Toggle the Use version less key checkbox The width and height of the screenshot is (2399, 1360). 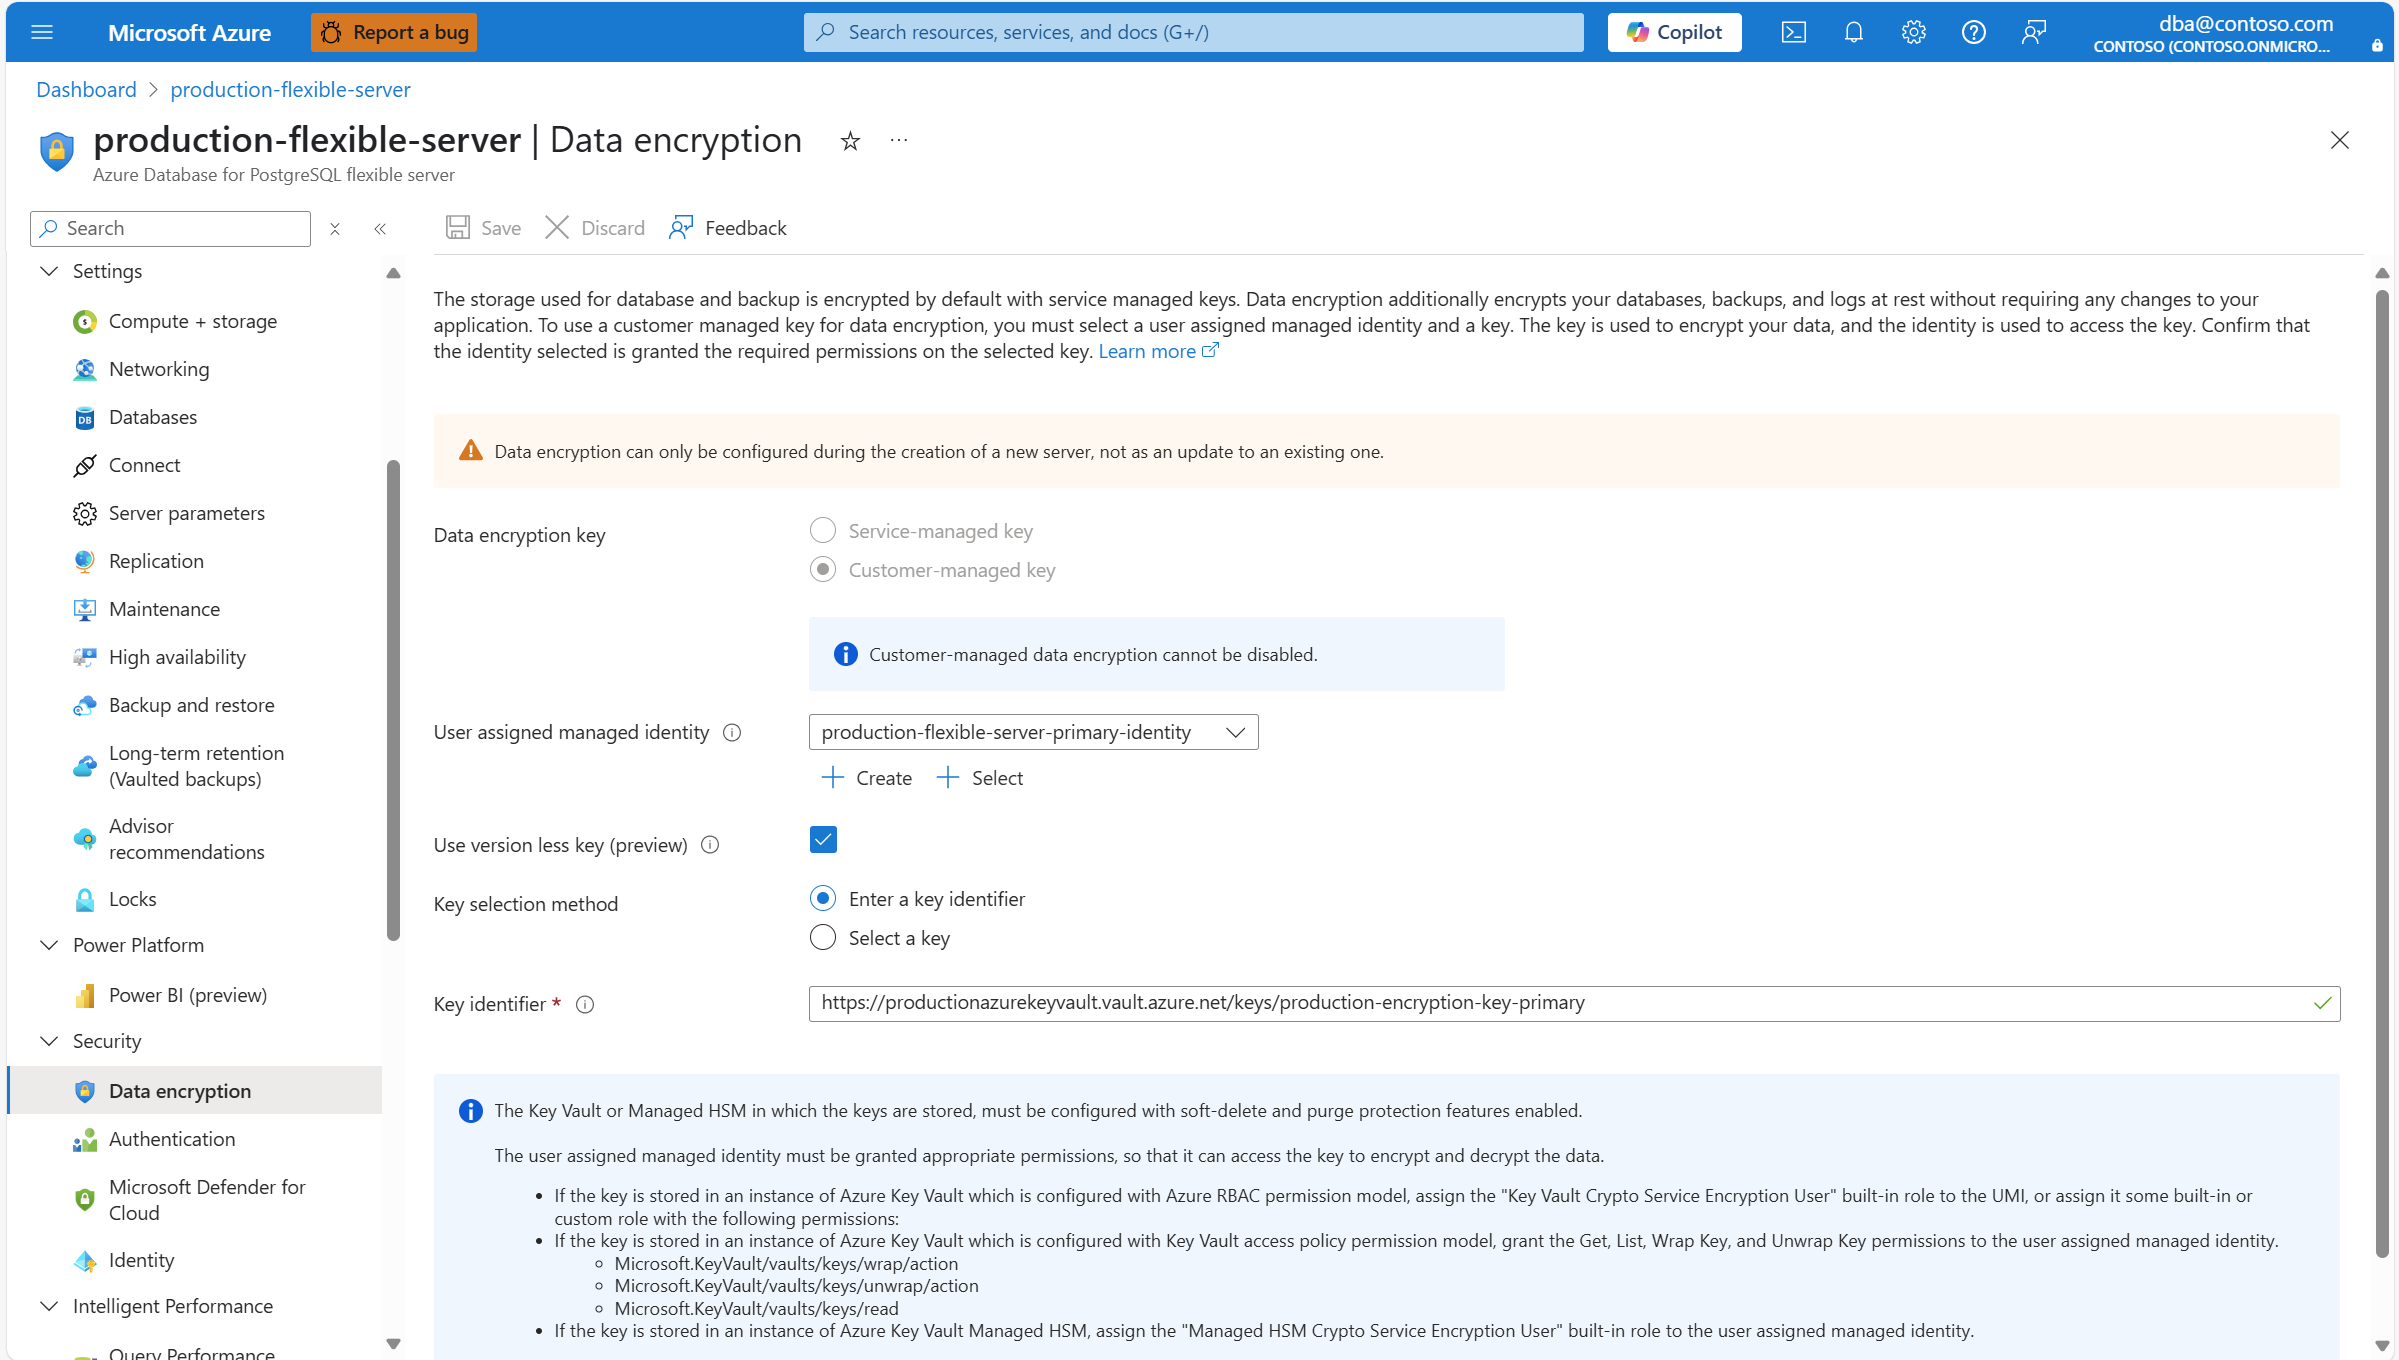pos(823,840)
